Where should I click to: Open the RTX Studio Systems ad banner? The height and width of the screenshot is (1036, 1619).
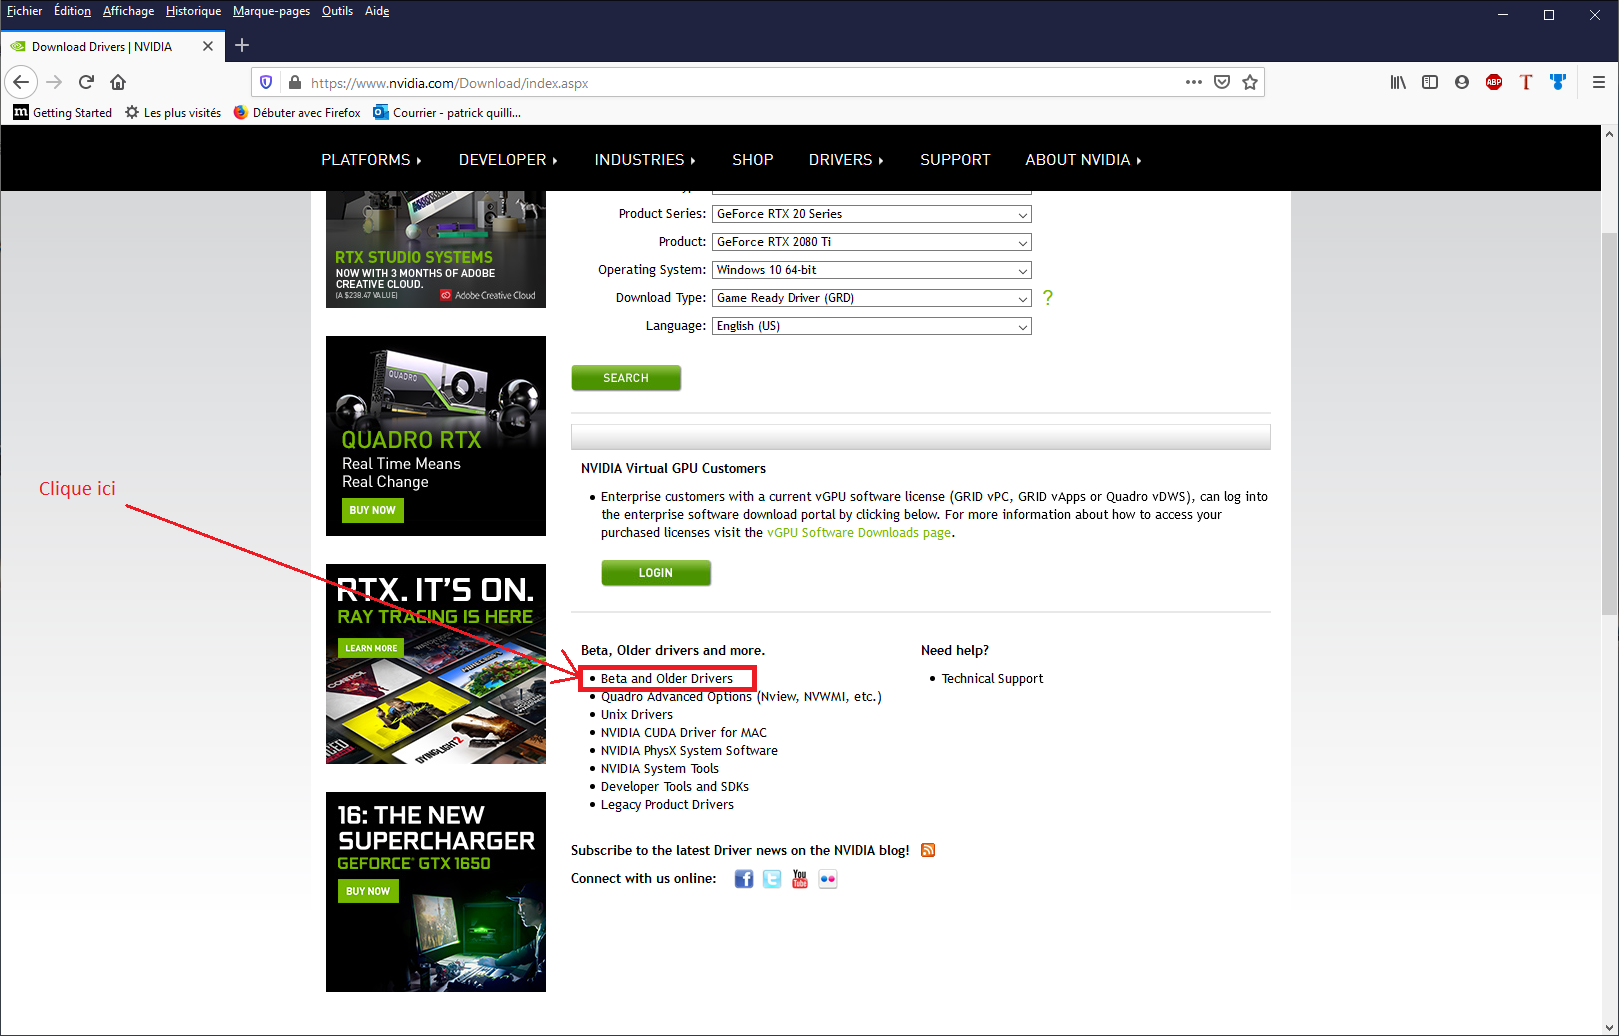436,249
